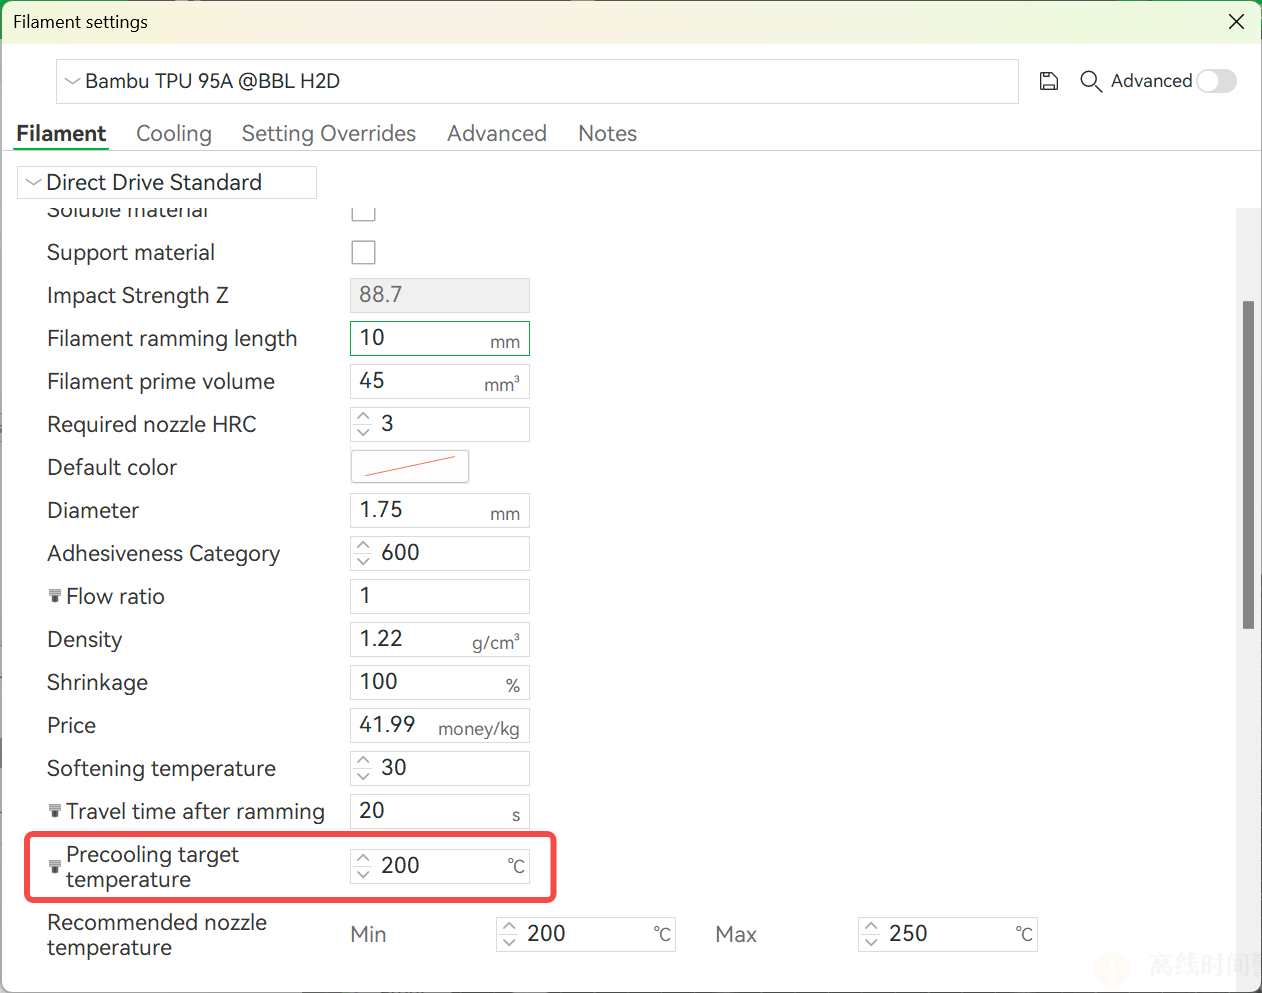The width and height of the screenshot is (1262, 993).
Task: Click the "Advanced" label beside the switch
Action: [1151, 81]
